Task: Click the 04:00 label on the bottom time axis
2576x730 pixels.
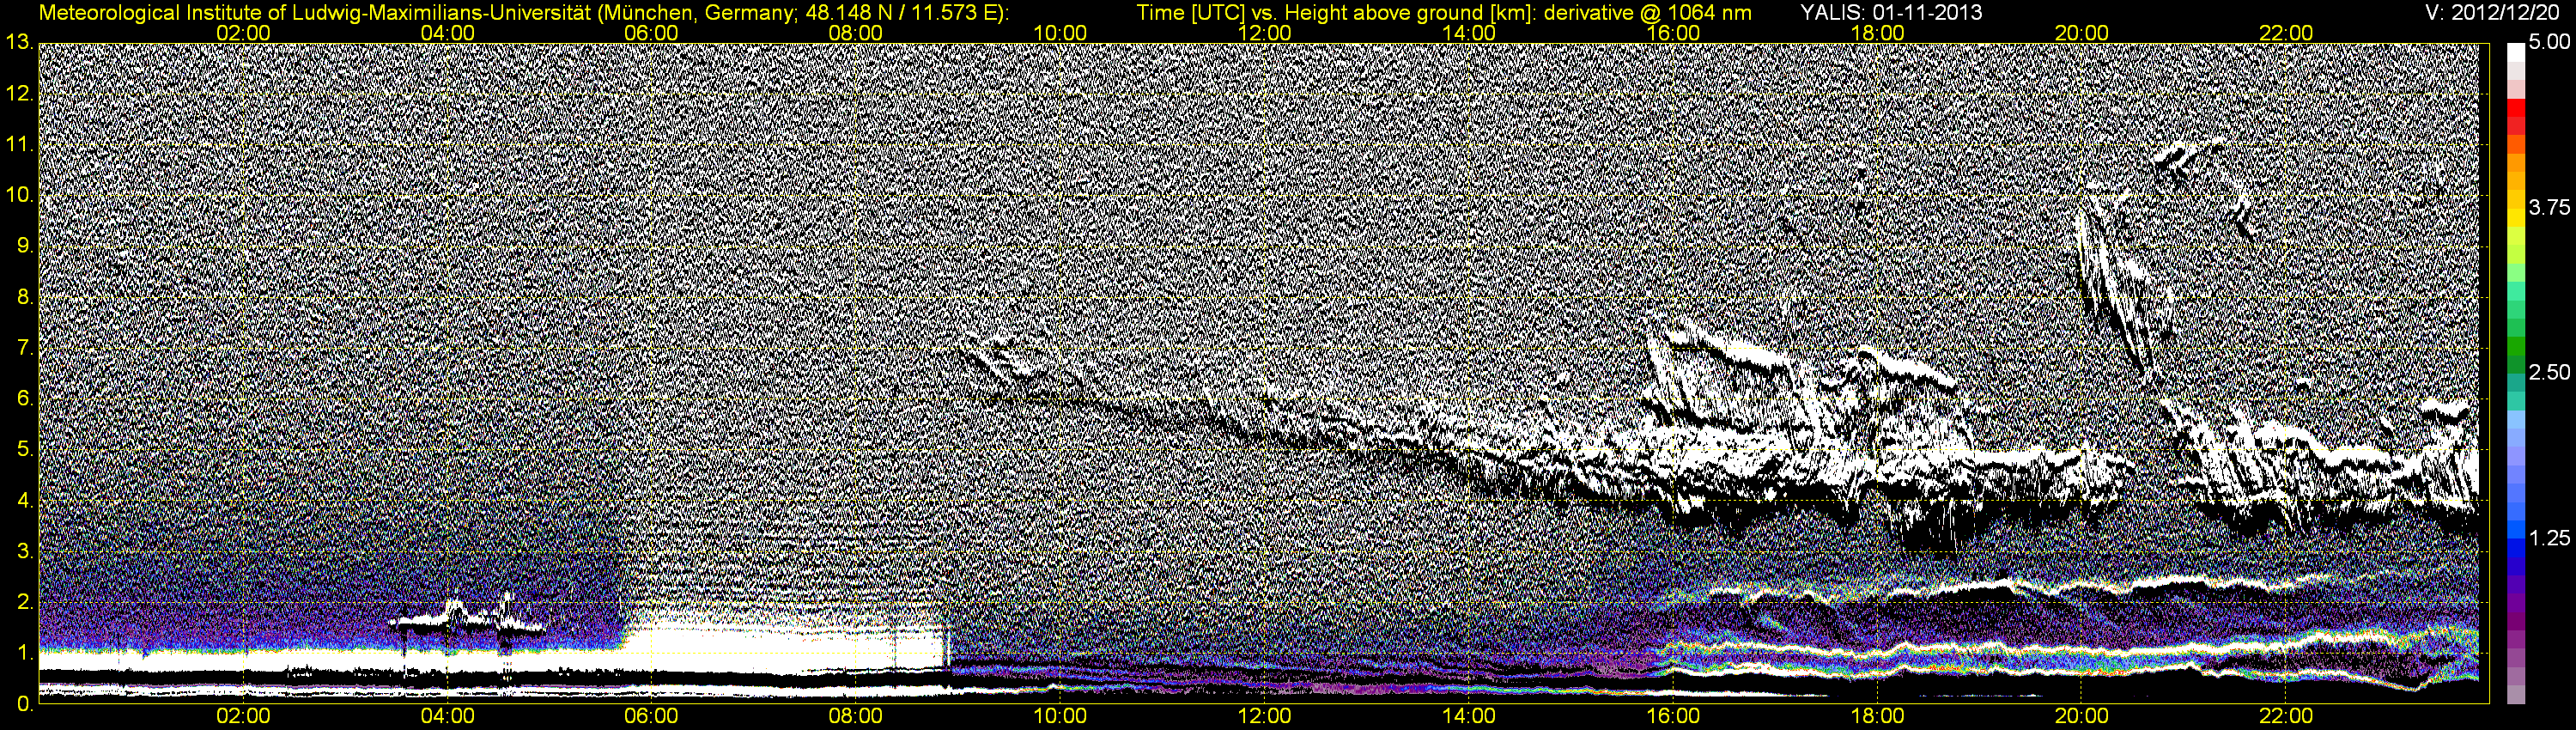Action: [x=447, y=717]
